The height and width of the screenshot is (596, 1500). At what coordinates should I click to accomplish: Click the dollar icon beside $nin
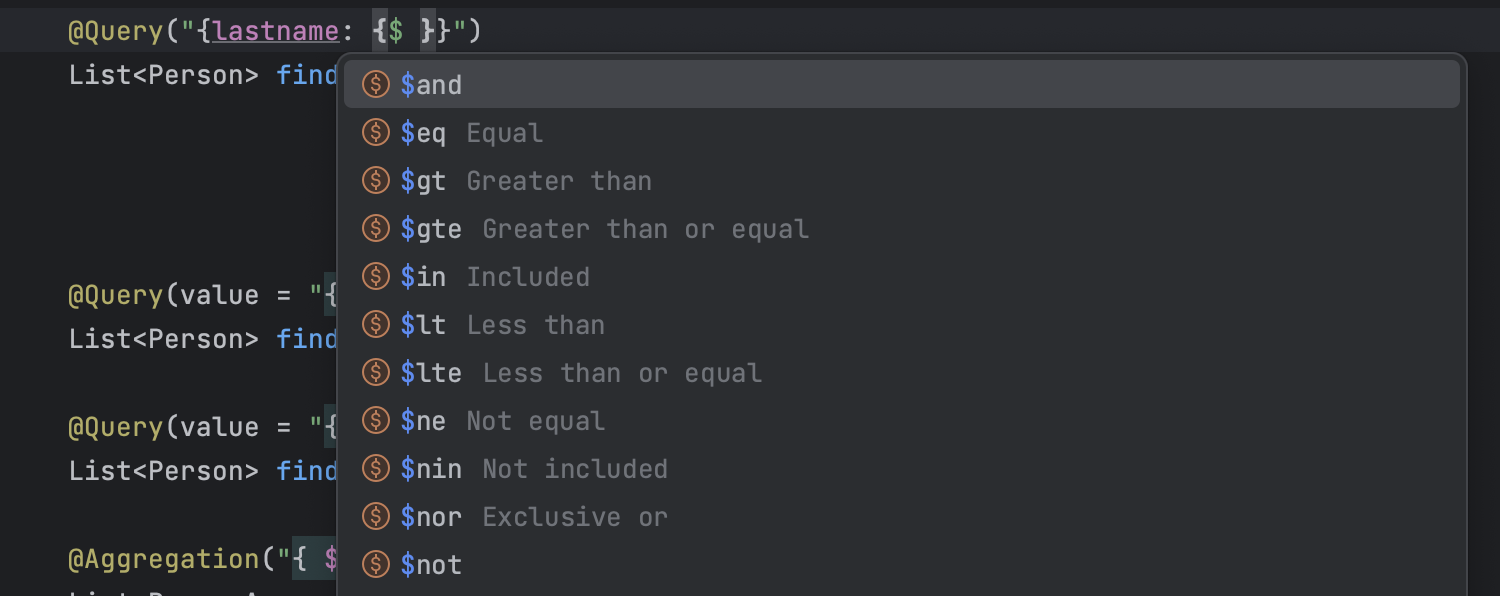(375, 469)
